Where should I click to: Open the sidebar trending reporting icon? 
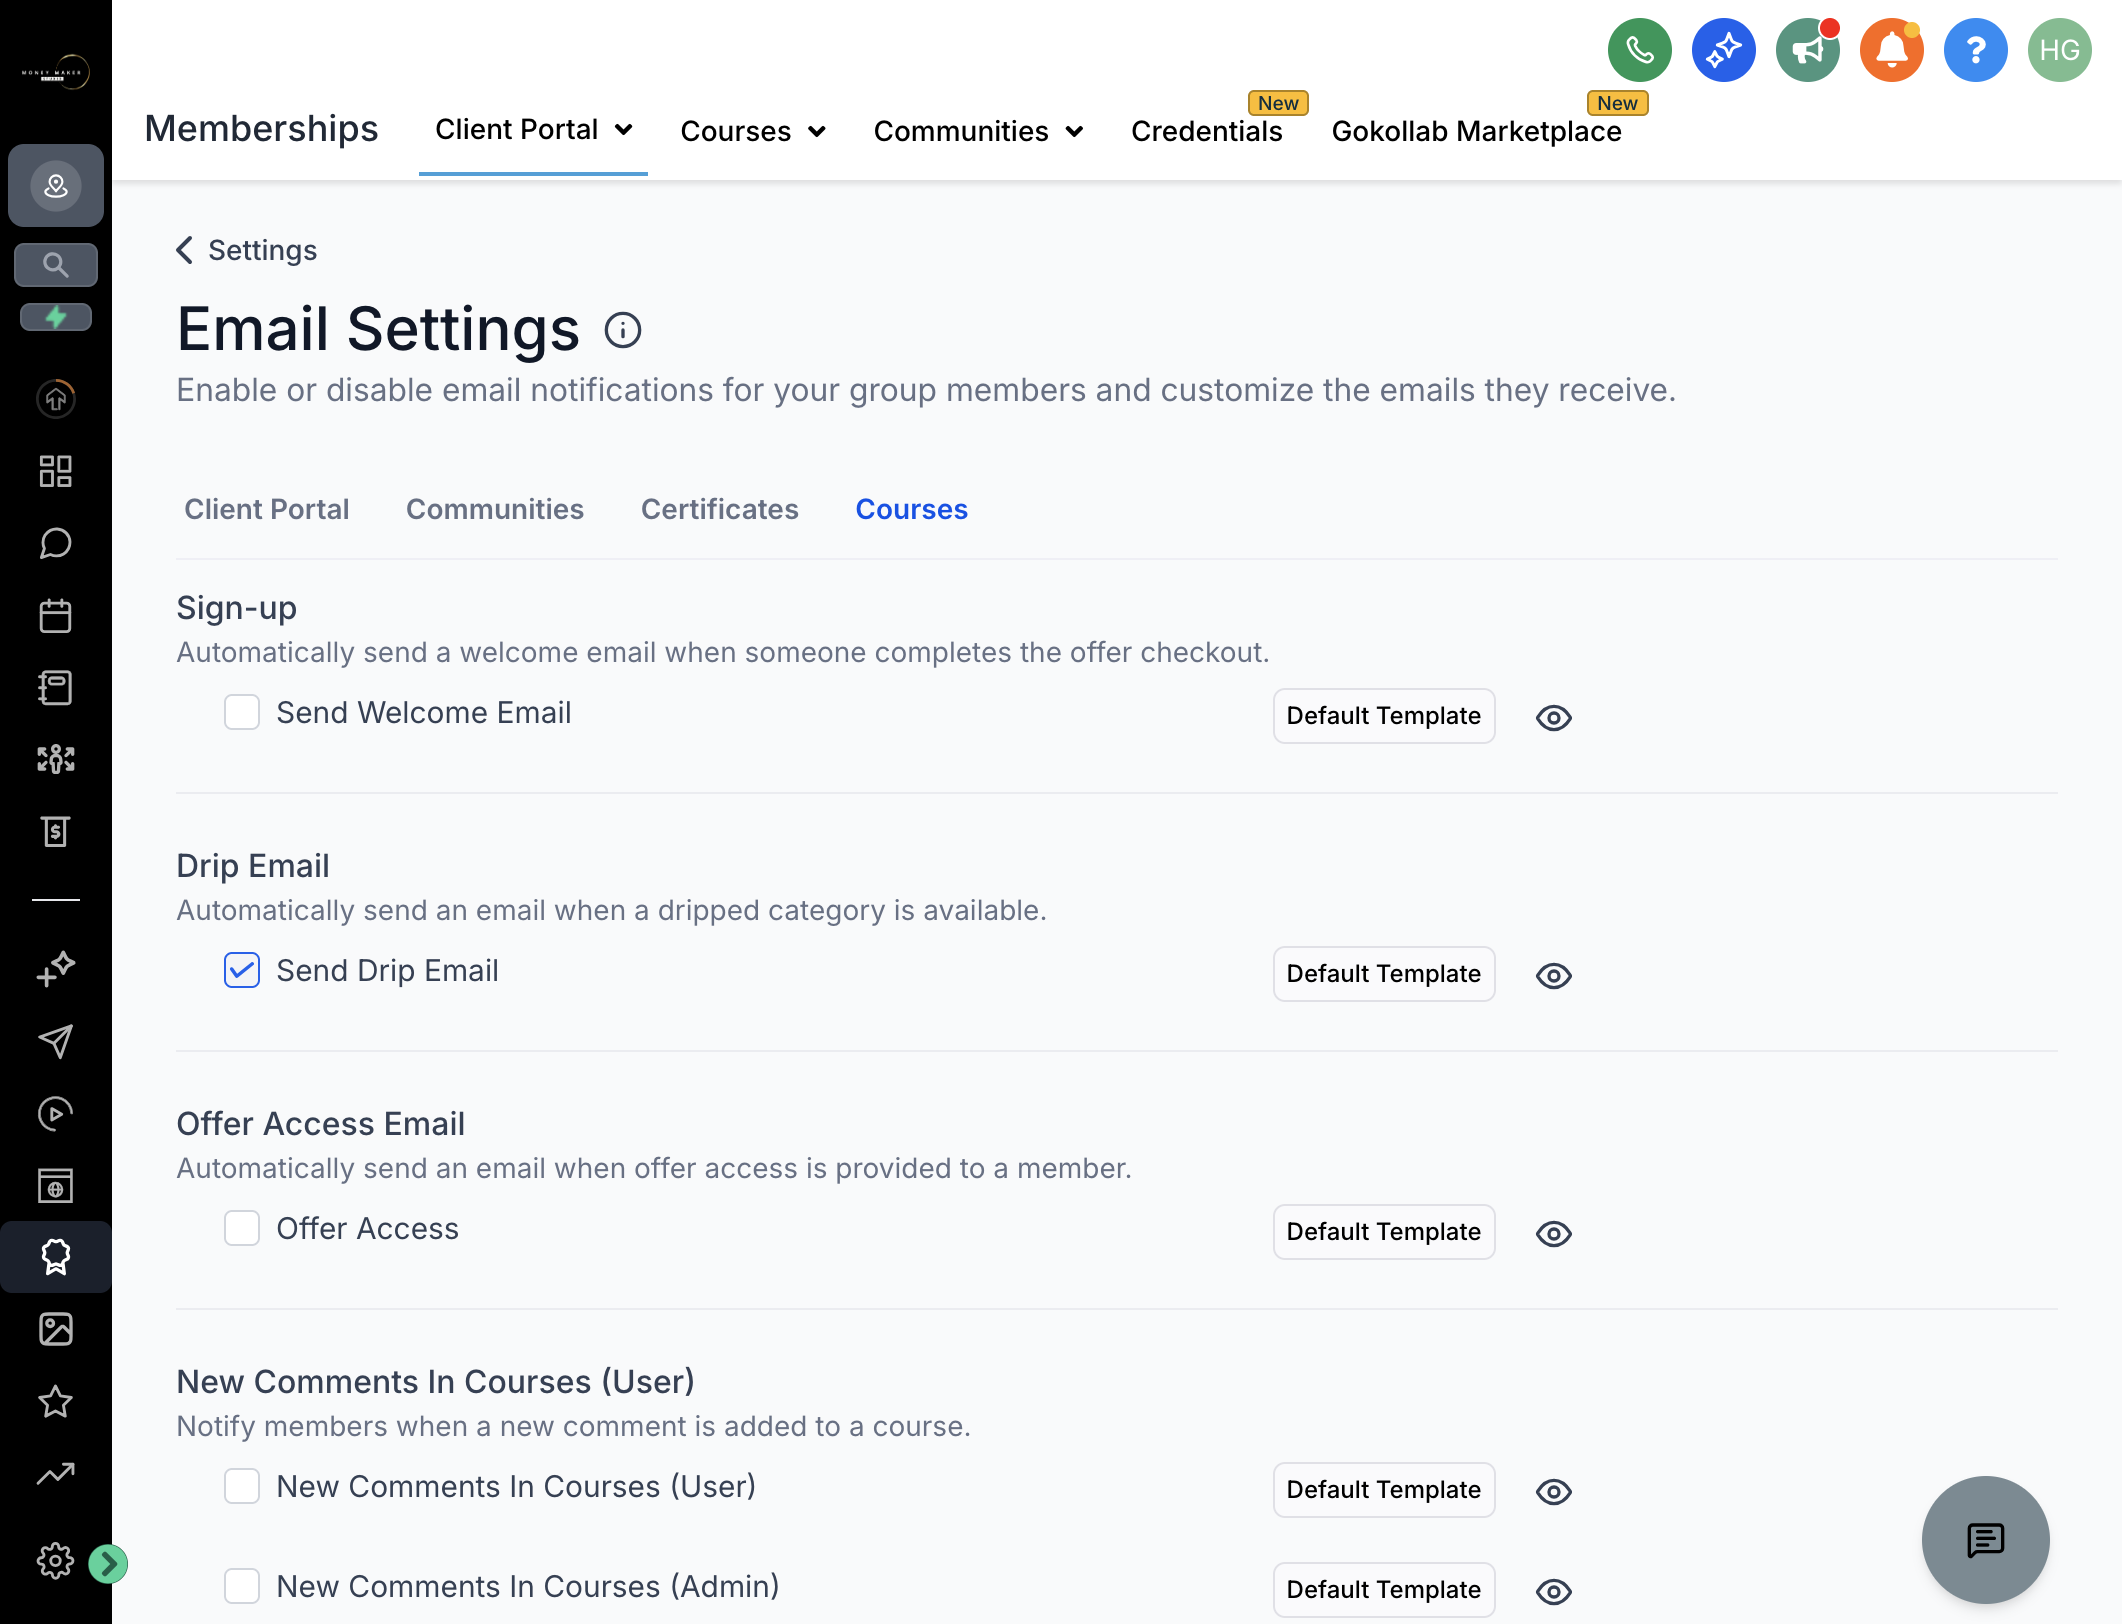(x=56, y=1473)
